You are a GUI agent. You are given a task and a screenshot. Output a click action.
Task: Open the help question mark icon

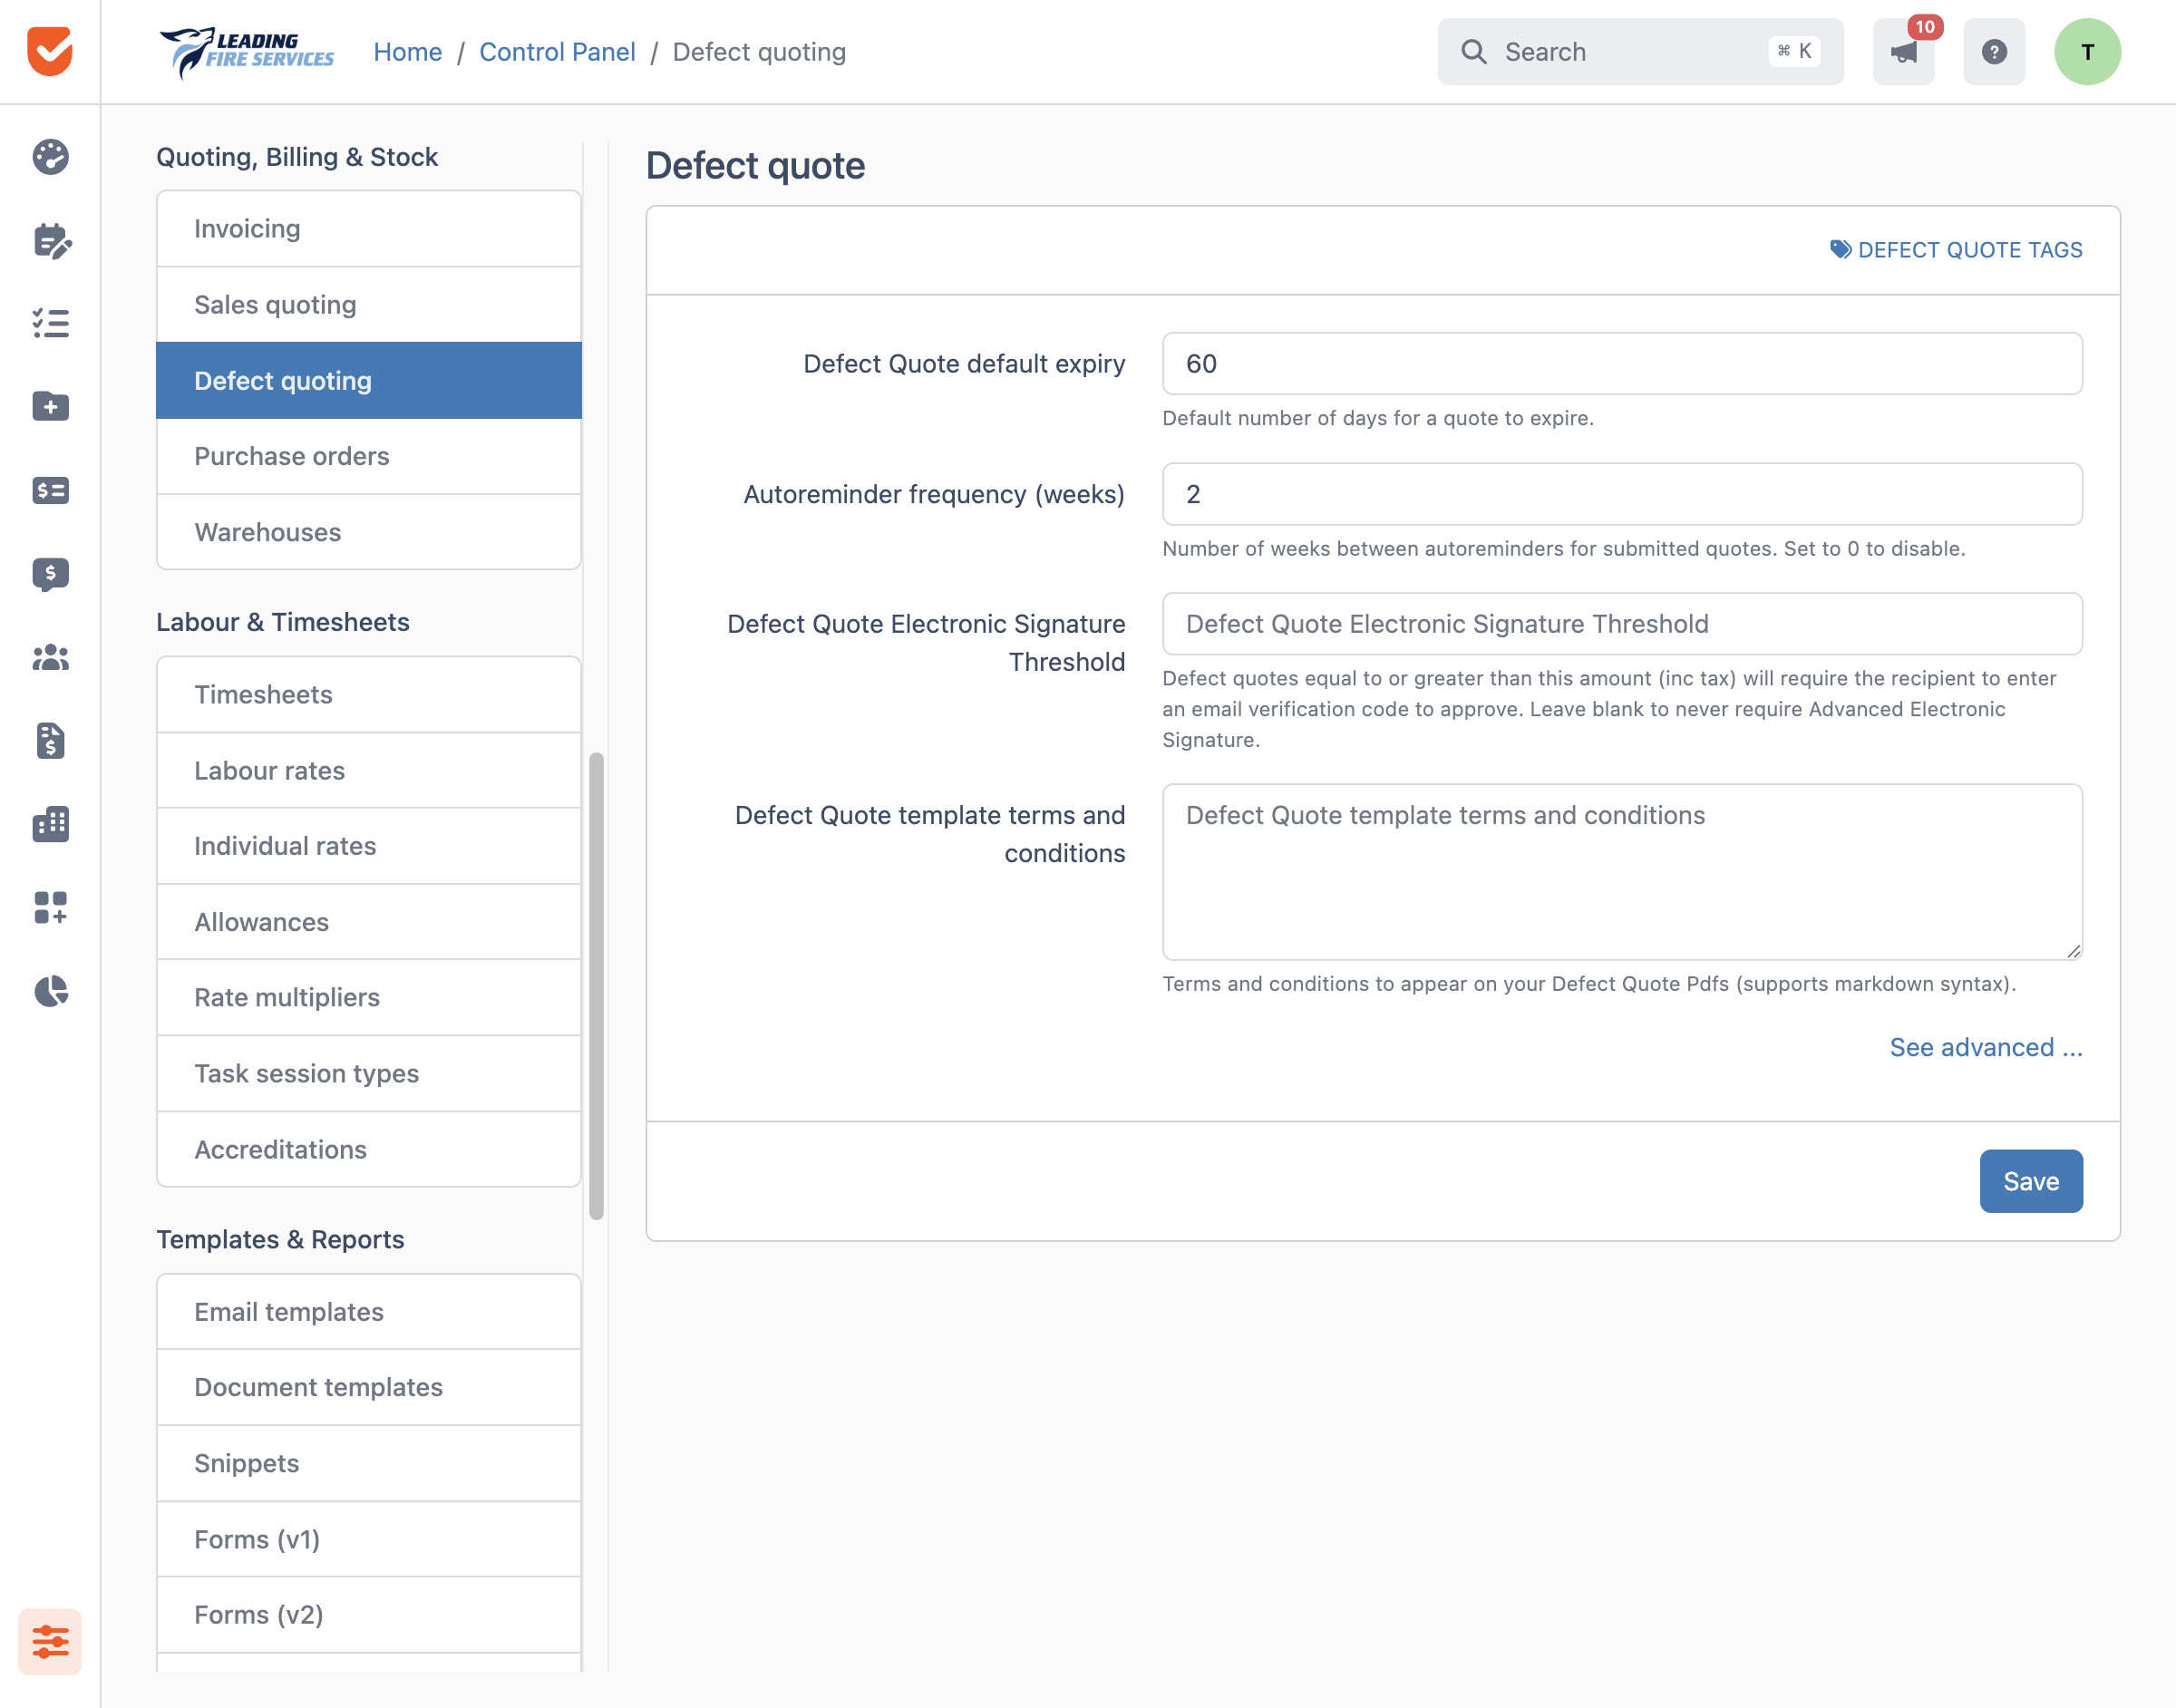pos(1994,52)
